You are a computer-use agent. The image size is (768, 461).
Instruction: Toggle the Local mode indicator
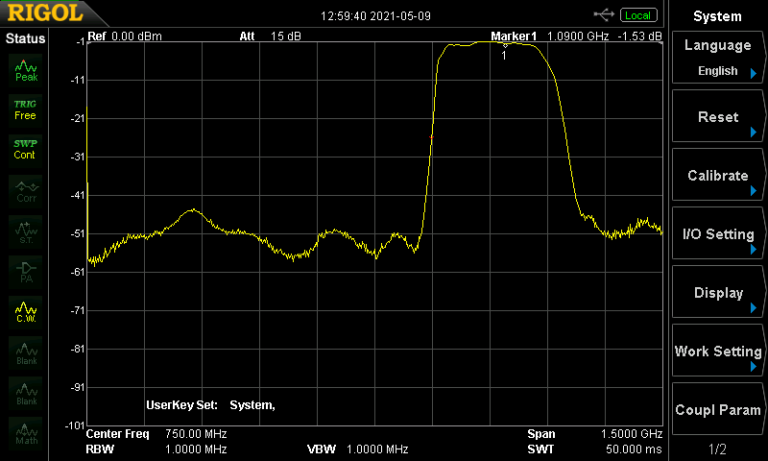tap(638, 15)
